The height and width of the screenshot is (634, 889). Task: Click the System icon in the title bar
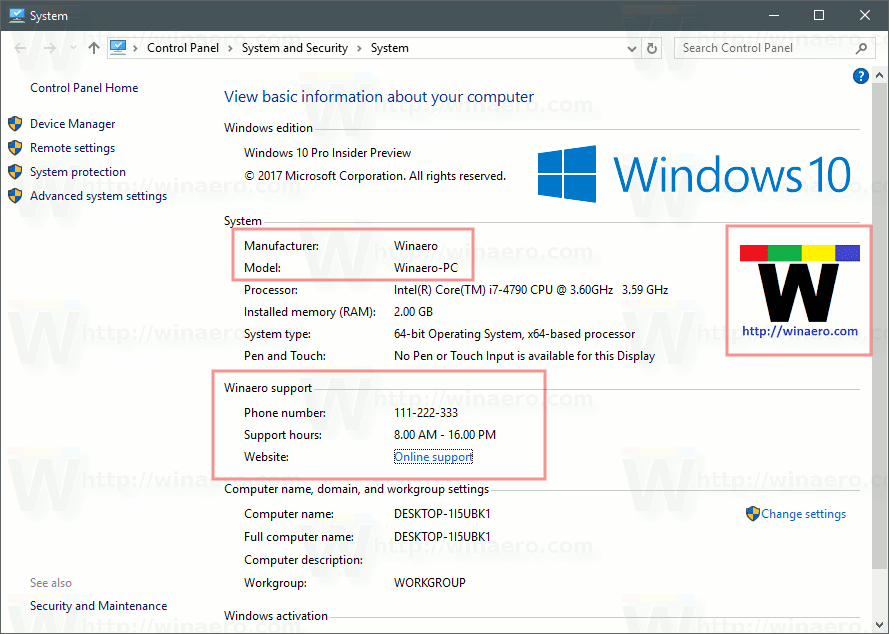pyautogui.click(x=16, y=15)
